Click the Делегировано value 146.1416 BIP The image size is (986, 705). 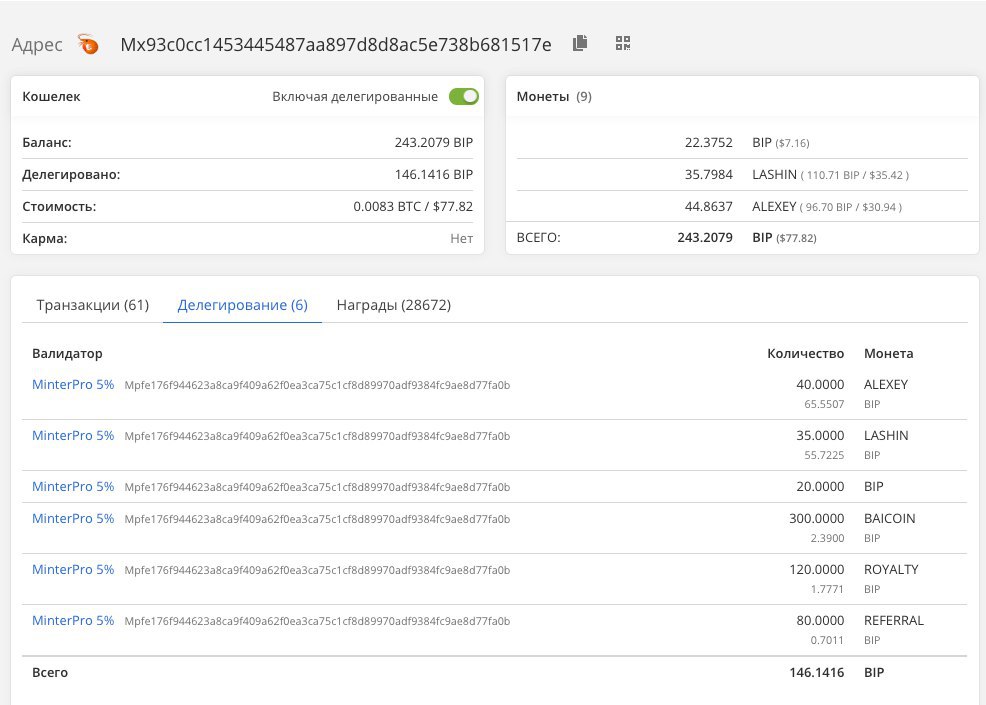pyautogui.click(x=433, y=174)
